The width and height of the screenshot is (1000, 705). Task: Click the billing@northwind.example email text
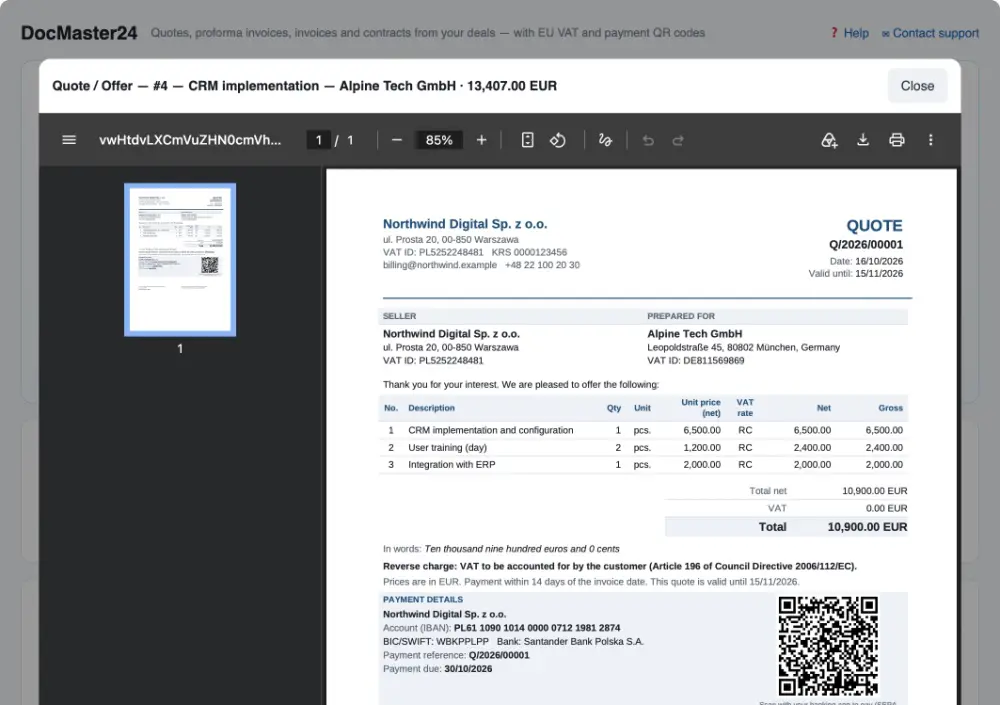coord(439,265)
